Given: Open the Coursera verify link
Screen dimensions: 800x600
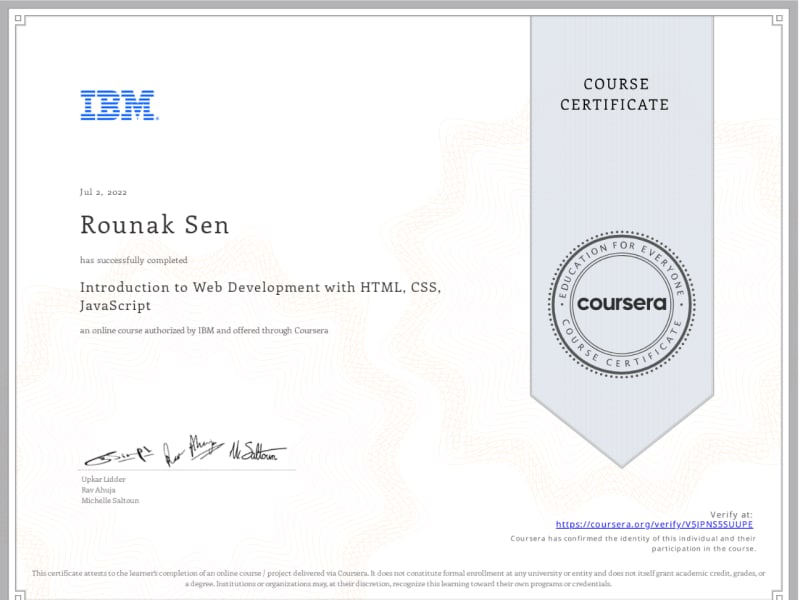Looking at the screenshot, I should [x=654, y=524].
